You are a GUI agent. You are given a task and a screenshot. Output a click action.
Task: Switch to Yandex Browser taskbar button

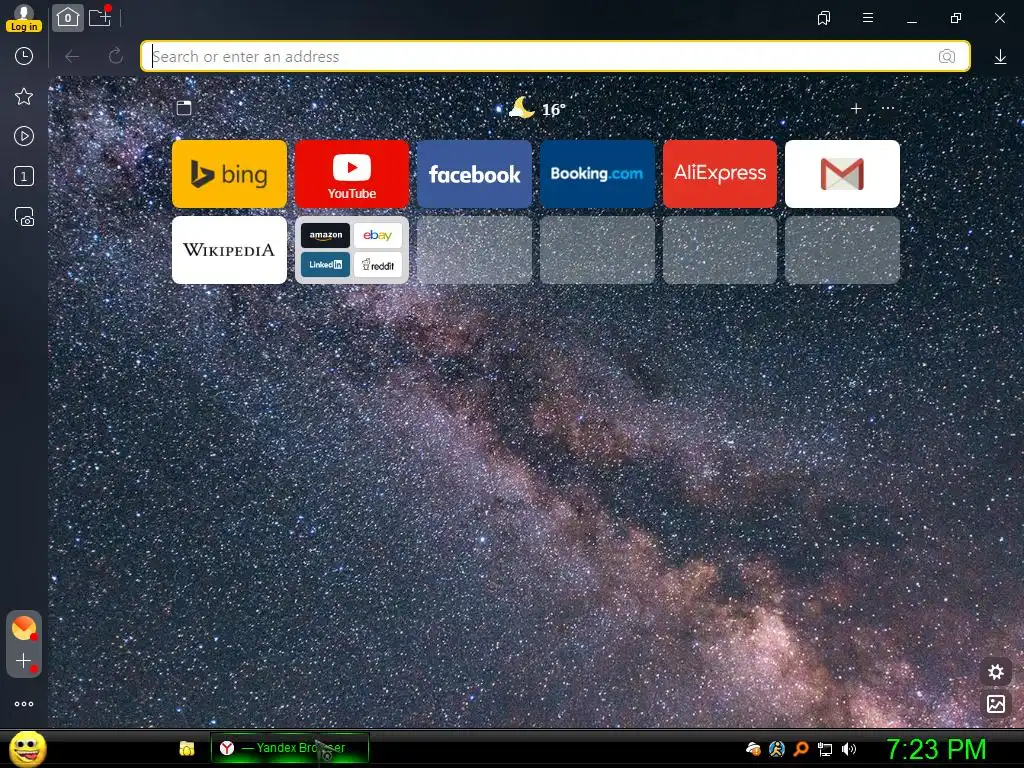coord(290,748)
